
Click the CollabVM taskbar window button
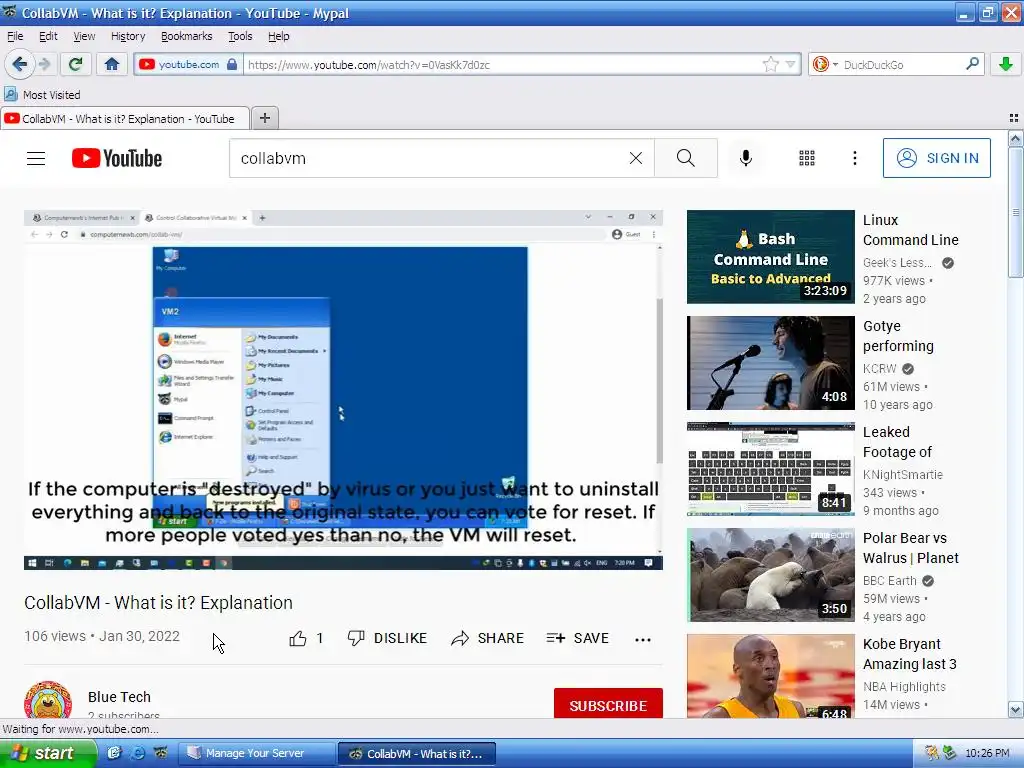click(x=417, y=754)
